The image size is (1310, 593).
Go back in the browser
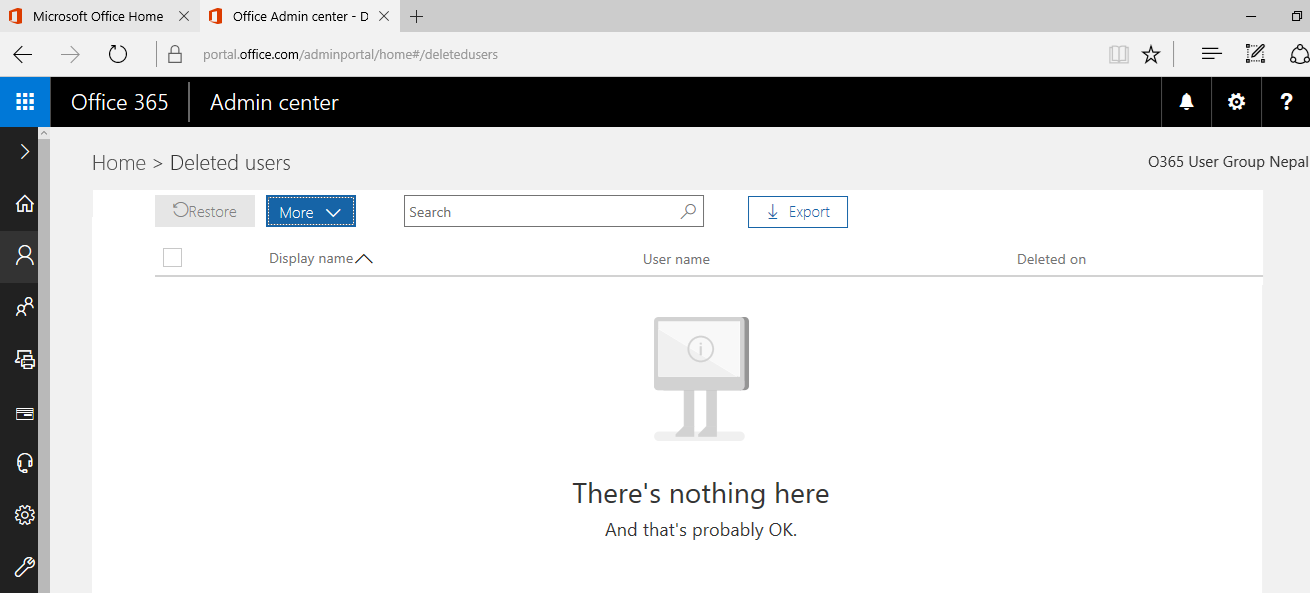[22, 54]
